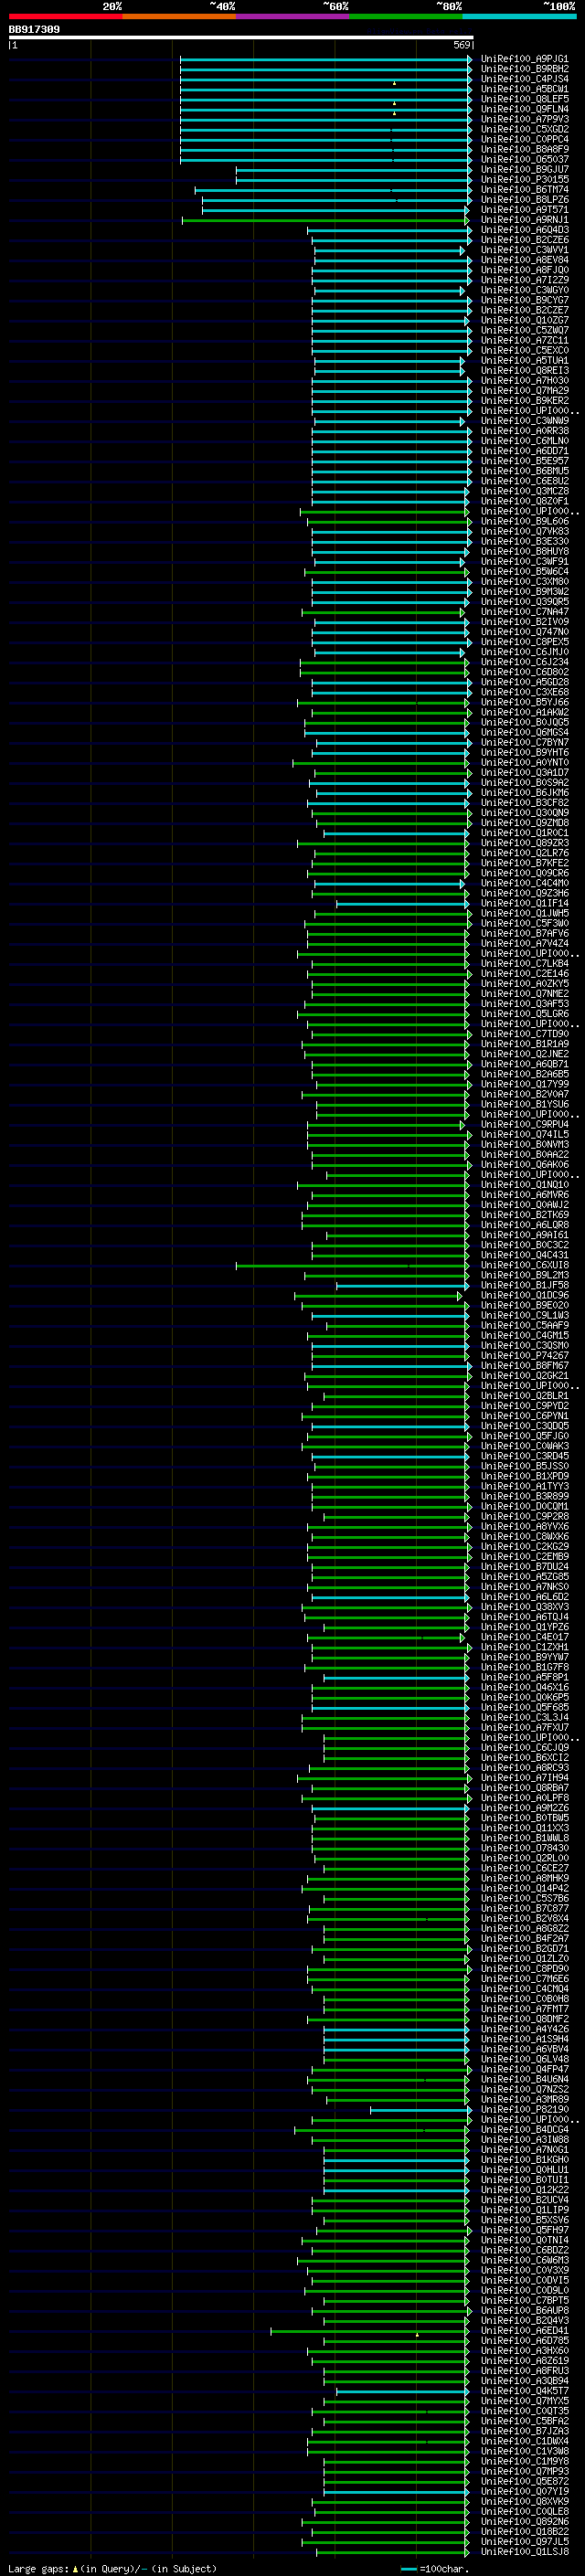The width and height of the screenshot is (585, 2576).
Task: Click label UniRef100_C9P2R8
Action: click(524, 1516)
